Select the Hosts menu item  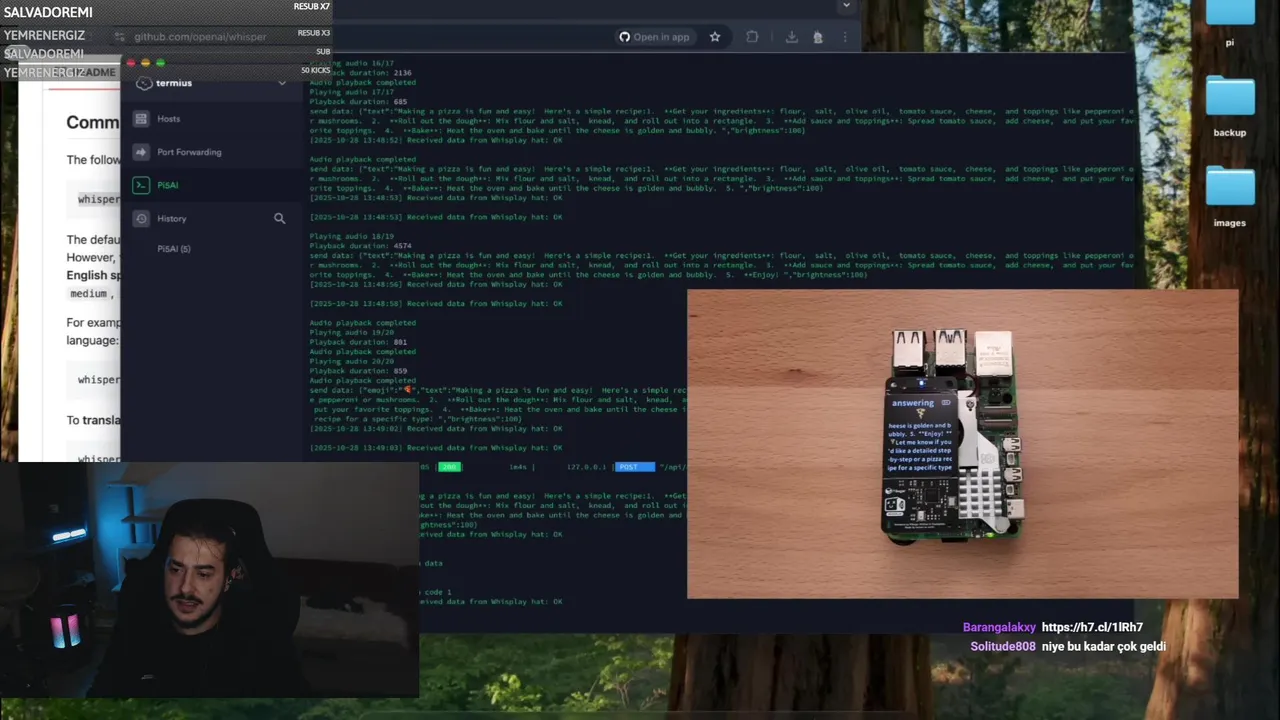pyautogui.click(x=168, y=119)
